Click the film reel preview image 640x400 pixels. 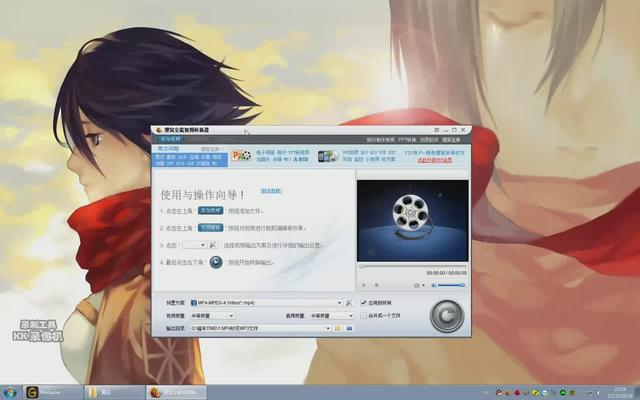[x=412, y=220]
